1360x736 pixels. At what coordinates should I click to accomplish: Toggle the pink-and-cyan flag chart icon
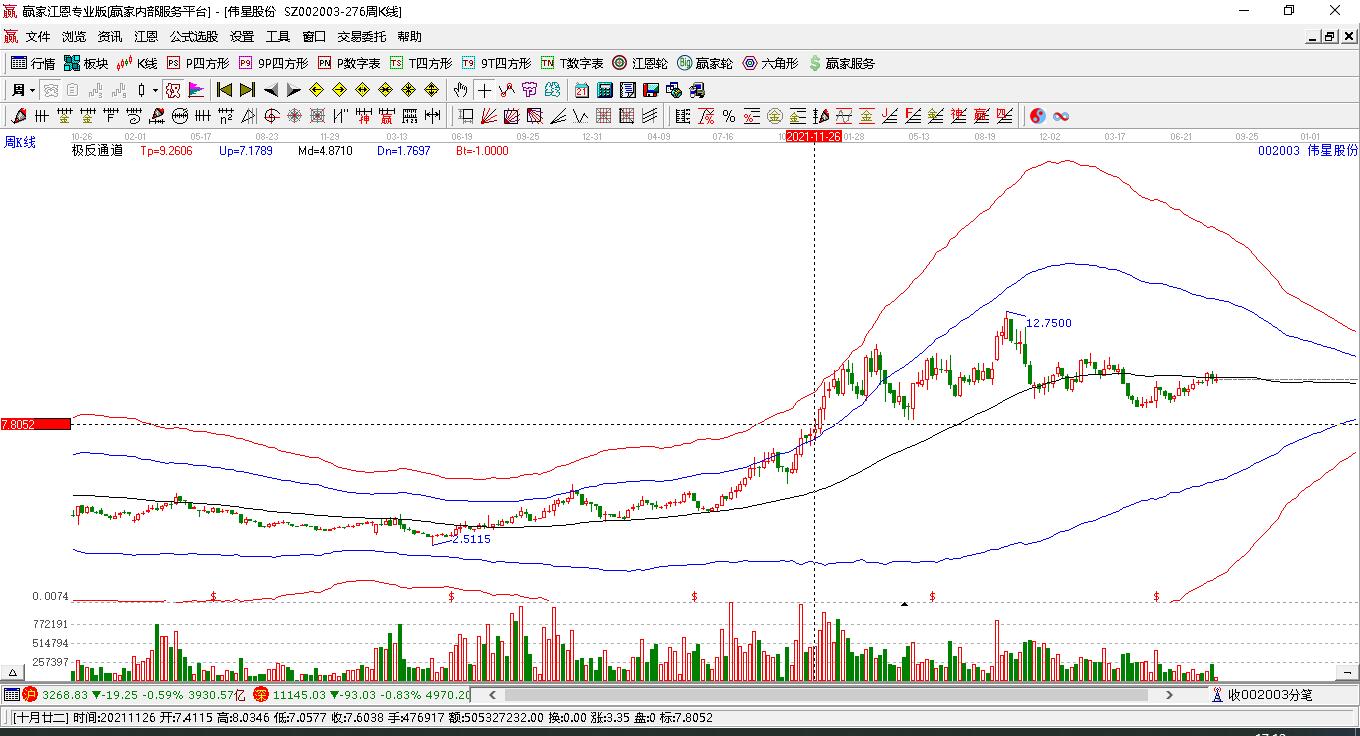pos(196,90)
